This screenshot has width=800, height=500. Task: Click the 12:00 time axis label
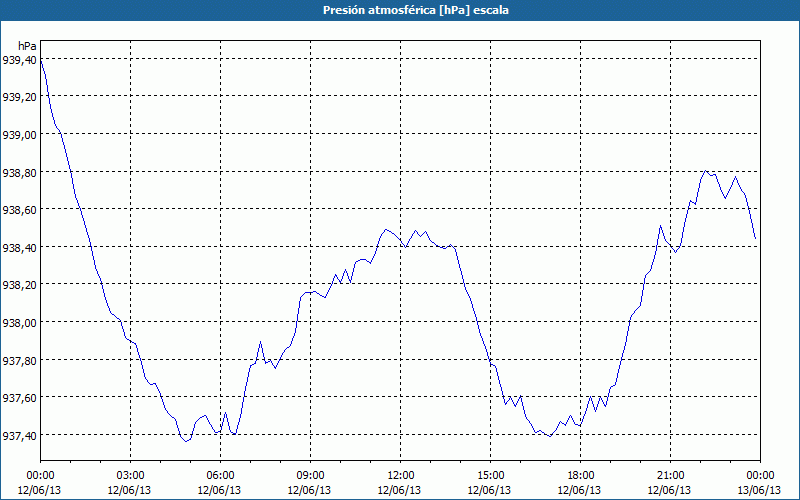click(401, 476)
